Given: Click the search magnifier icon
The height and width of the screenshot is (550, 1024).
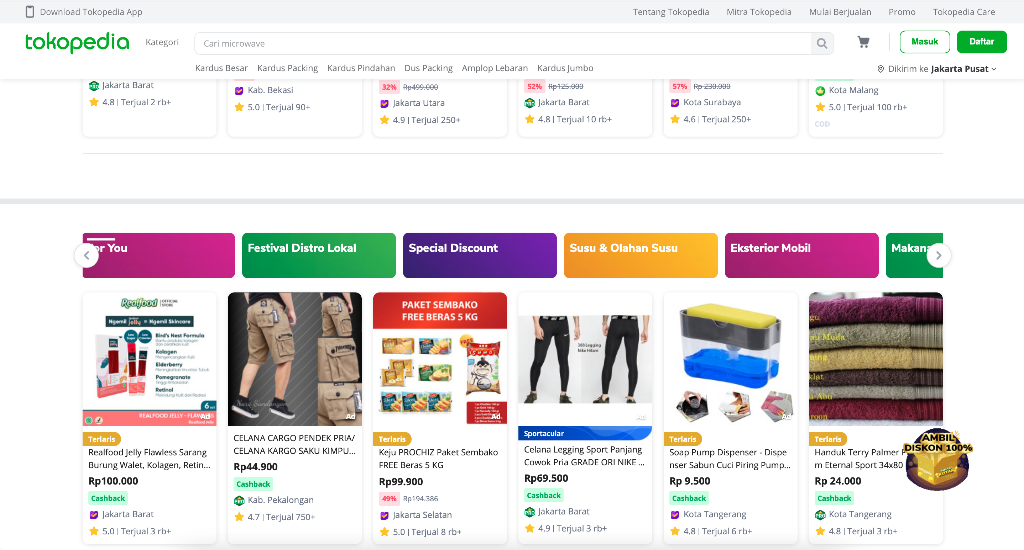Looking at the screenshot, I should (822, 43).
